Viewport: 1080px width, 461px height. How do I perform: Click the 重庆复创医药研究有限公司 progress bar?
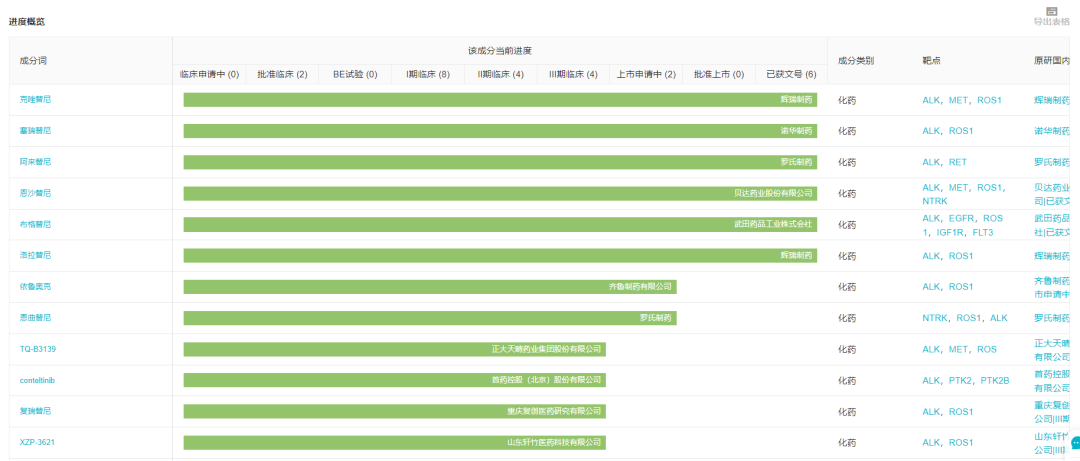(395, 411)
